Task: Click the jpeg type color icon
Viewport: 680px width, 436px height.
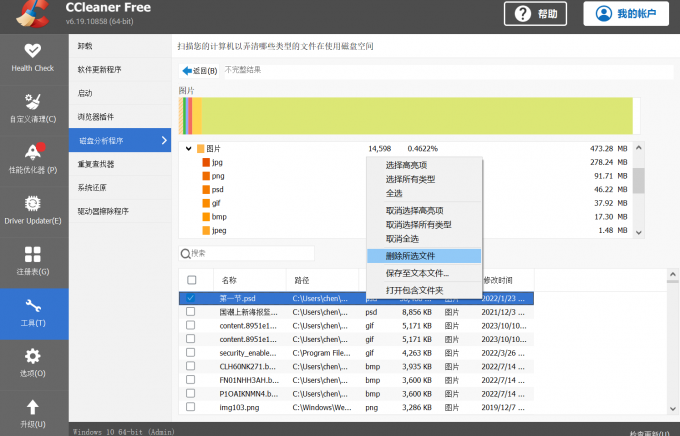Action: pyautogui.click(x=206, y=230)
